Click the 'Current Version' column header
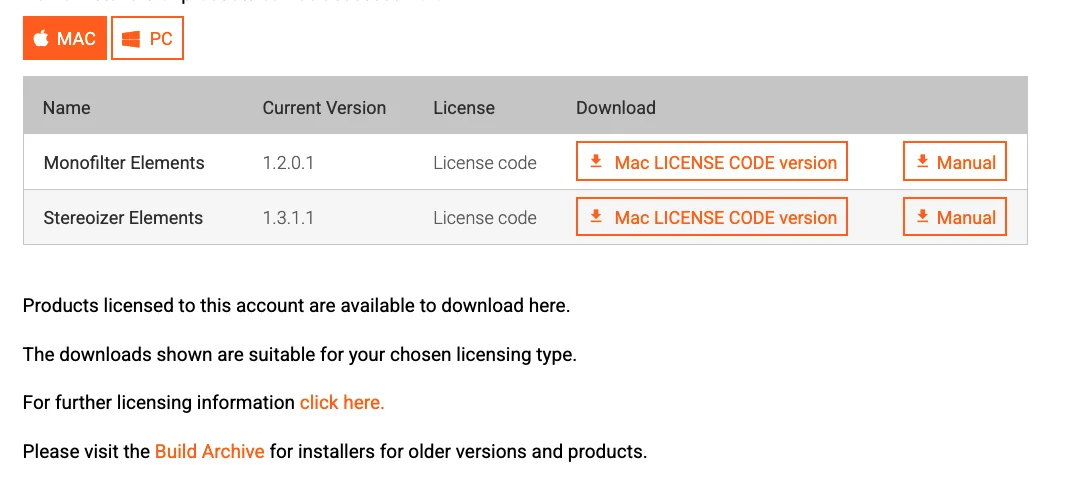The image size is (1068, 485). pyautogui.click(x=324, y=108)
